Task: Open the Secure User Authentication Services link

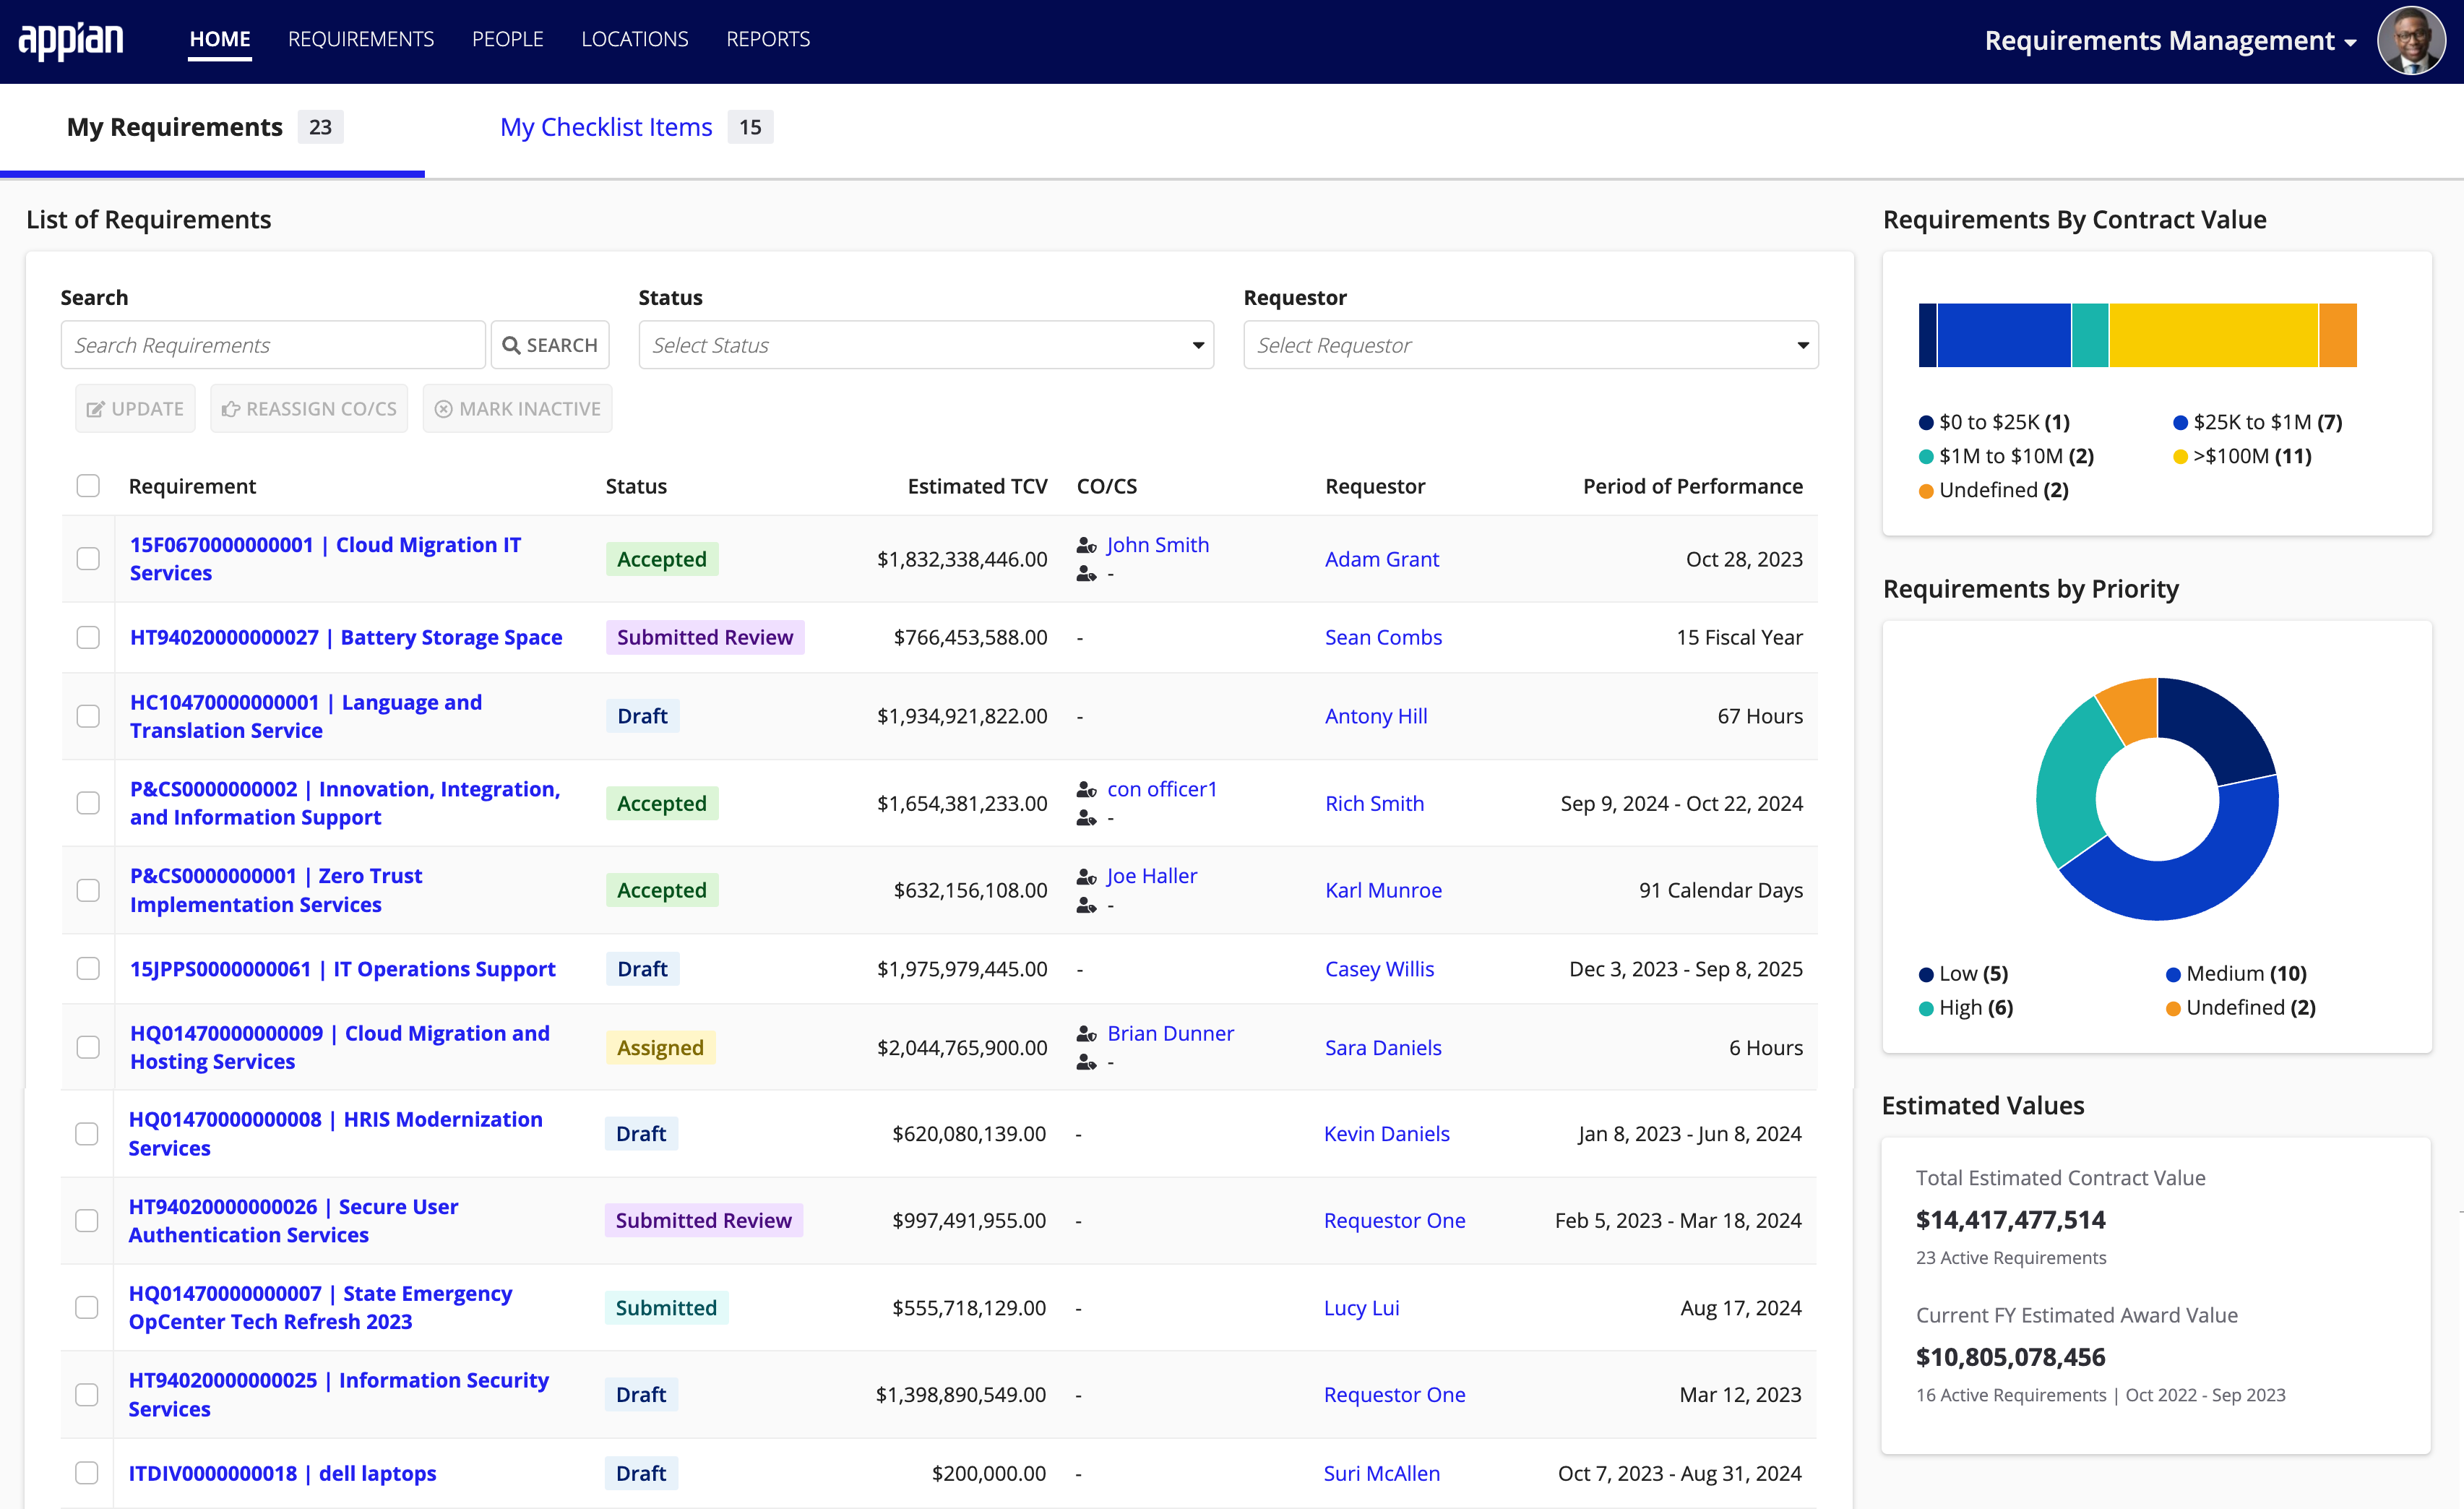Action: click(293, 1220)
